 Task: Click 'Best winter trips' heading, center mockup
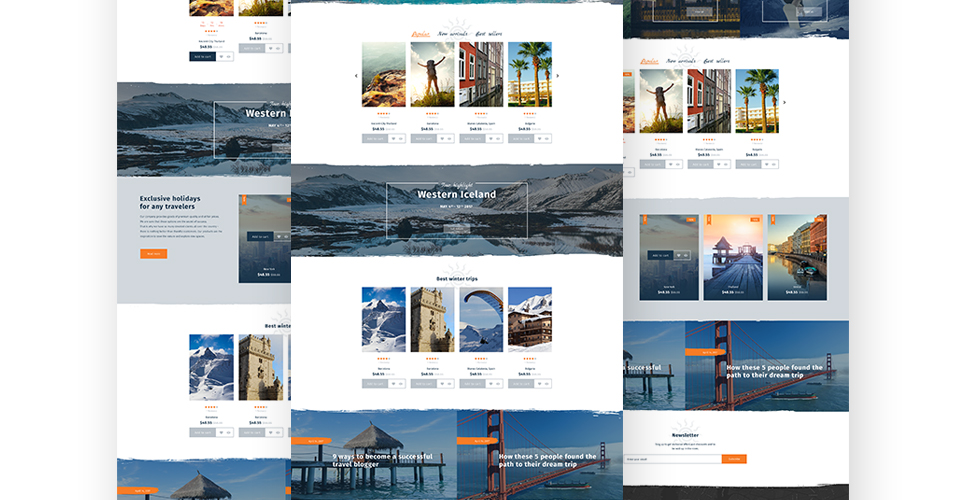point(457,279)
